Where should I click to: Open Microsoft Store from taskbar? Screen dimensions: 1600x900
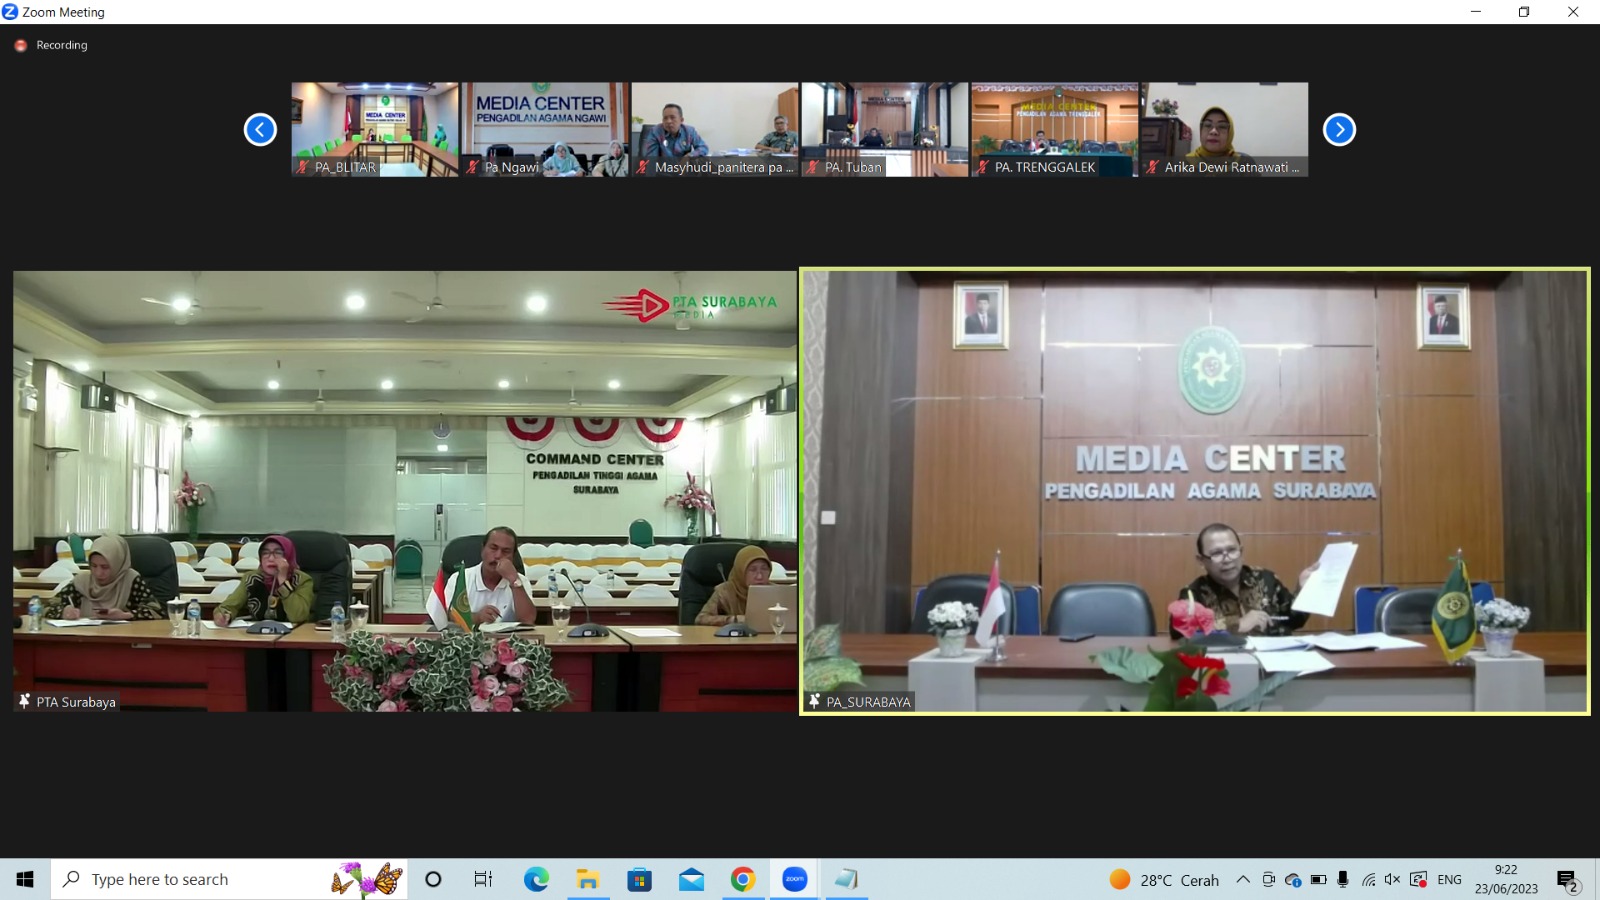640,879
